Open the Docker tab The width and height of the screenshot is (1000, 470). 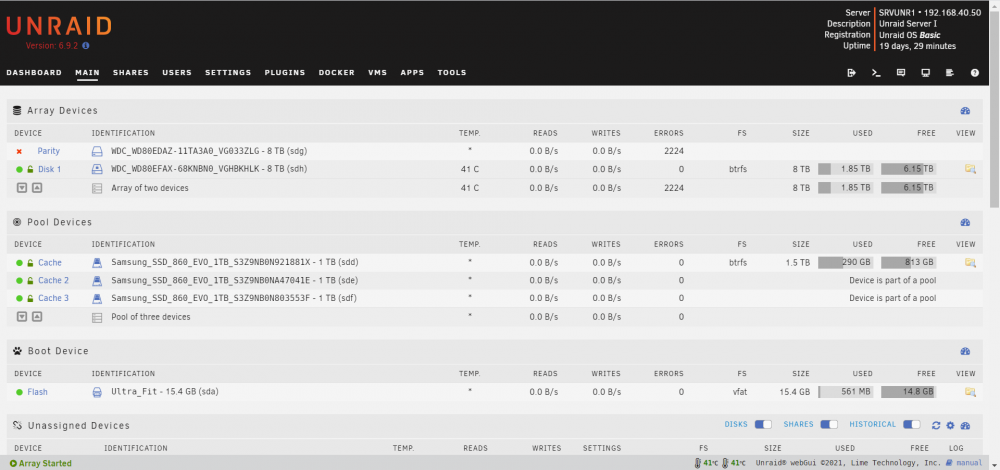click(x=336, y=73)
